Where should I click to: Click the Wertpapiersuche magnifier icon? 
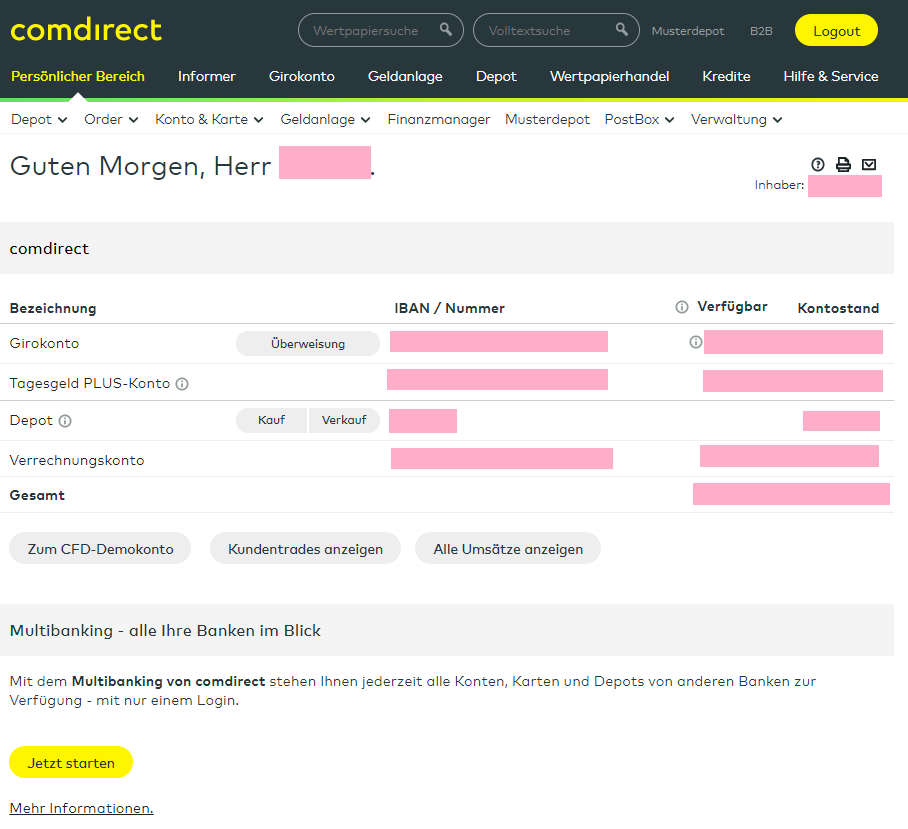pyautogui.click(x=446, y=30)
